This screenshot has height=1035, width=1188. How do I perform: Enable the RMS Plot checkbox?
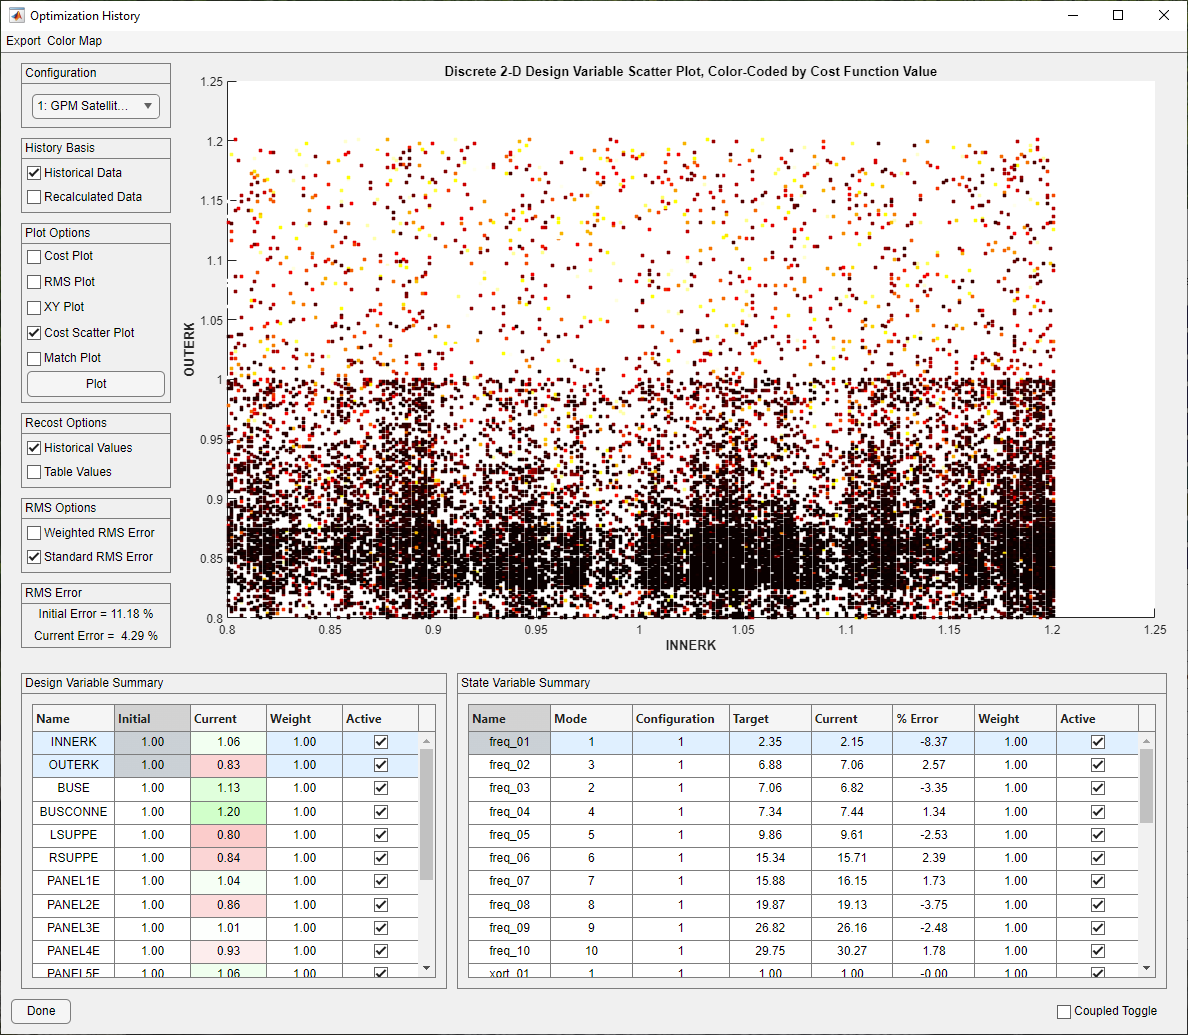pos(34,282)
